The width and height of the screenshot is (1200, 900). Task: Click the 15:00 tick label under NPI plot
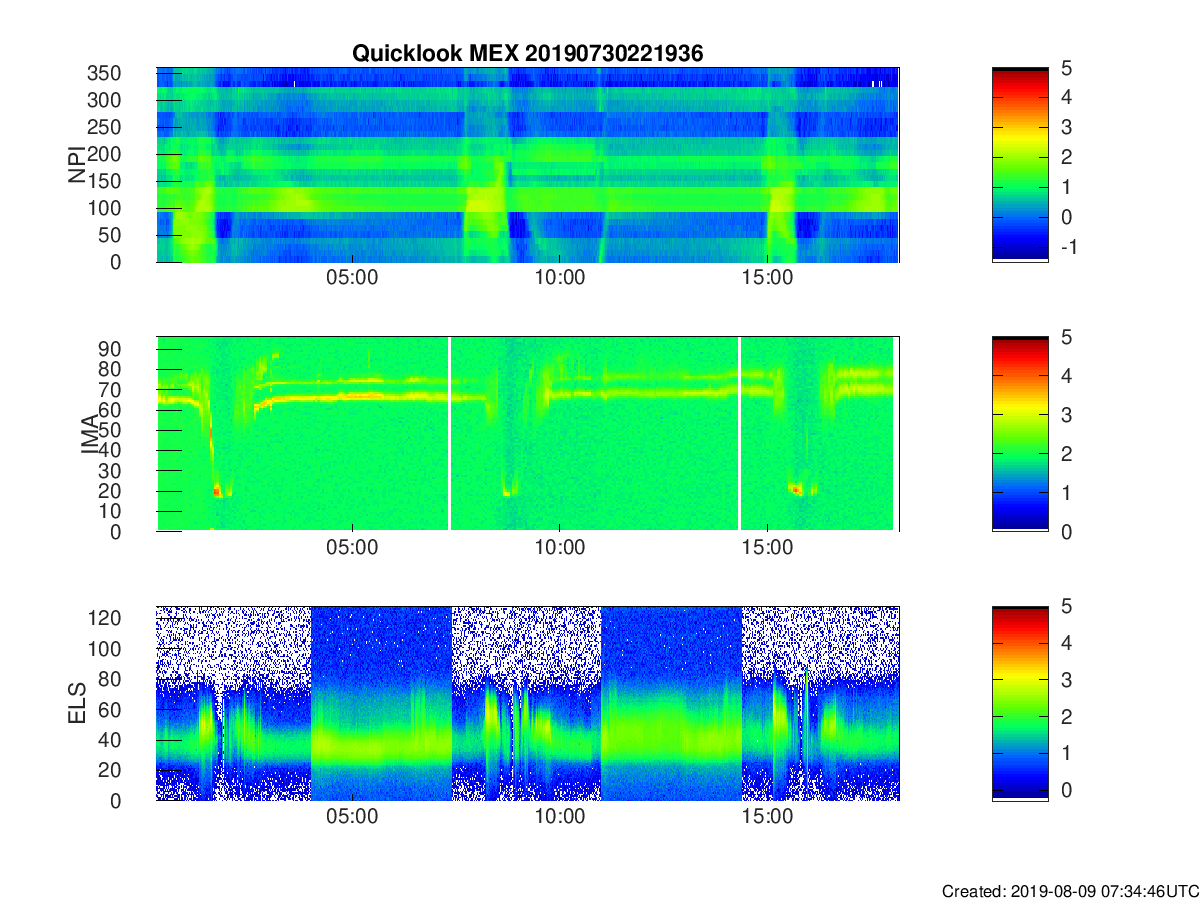pyautogui.click(x=766, y=279)
